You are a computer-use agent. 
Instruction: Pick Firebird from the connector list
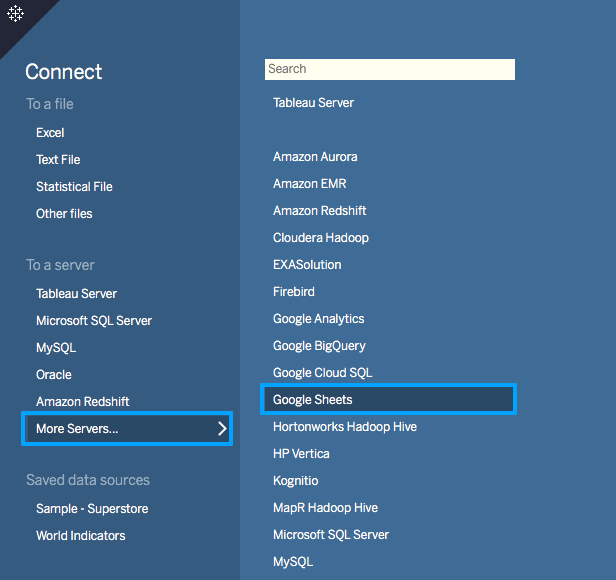pyautogui.click(x=294, y=292)
